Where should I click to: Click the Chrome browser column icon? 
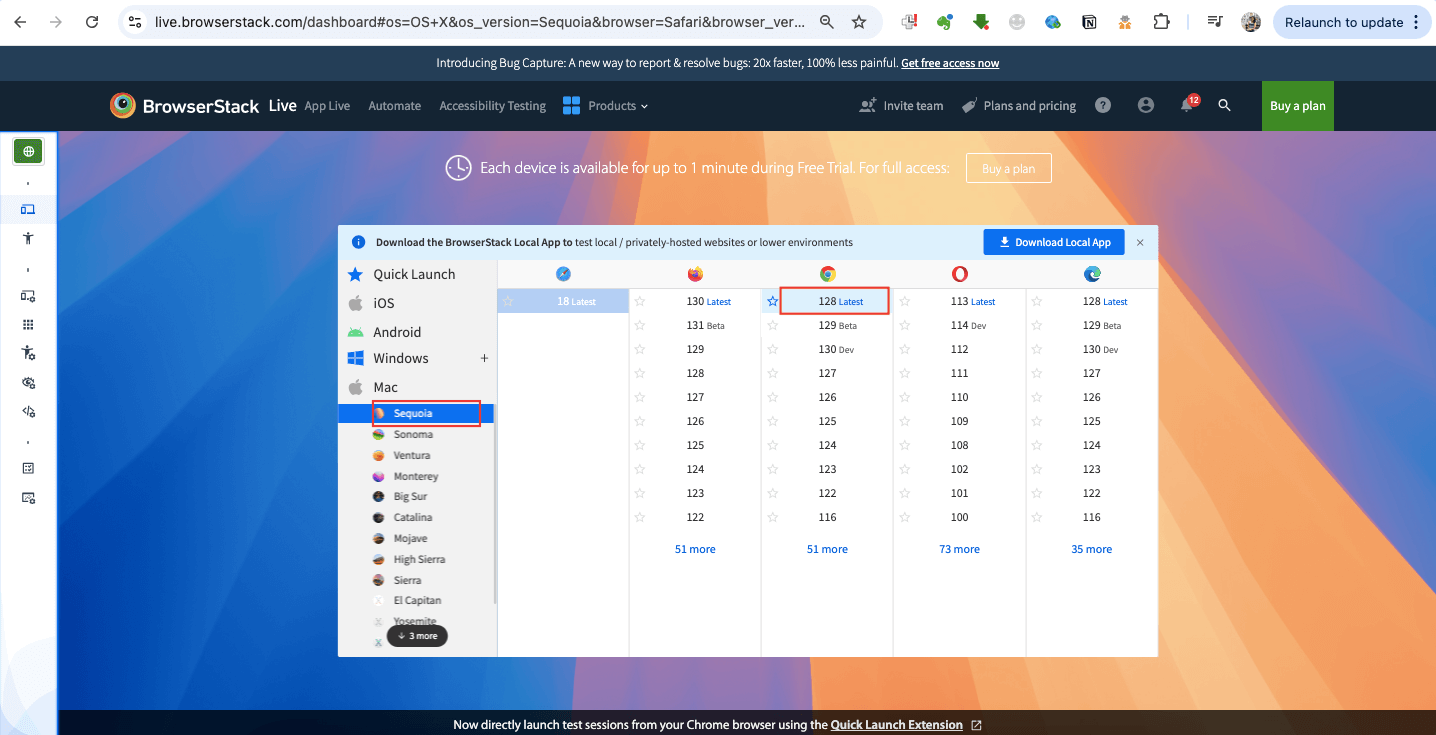pyautogui.click(x=828, y=274)
